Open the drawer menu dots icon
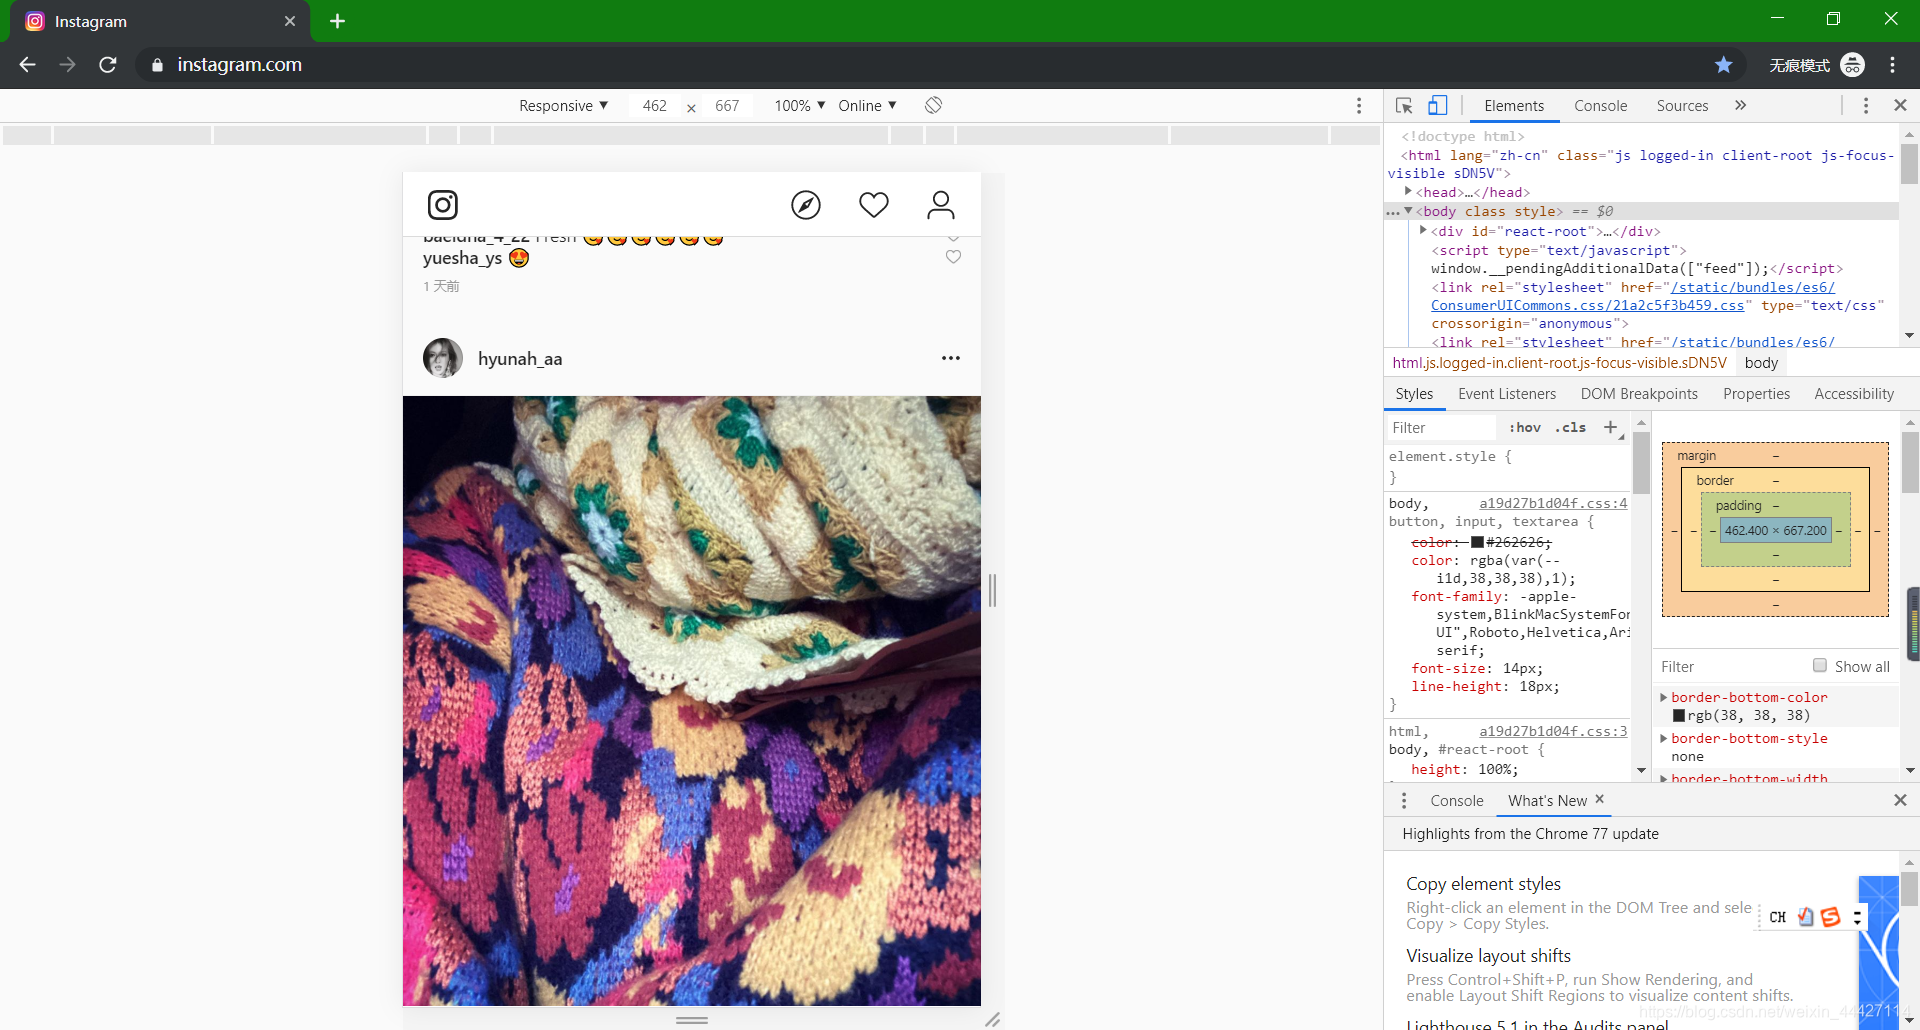 (1404, 801)
